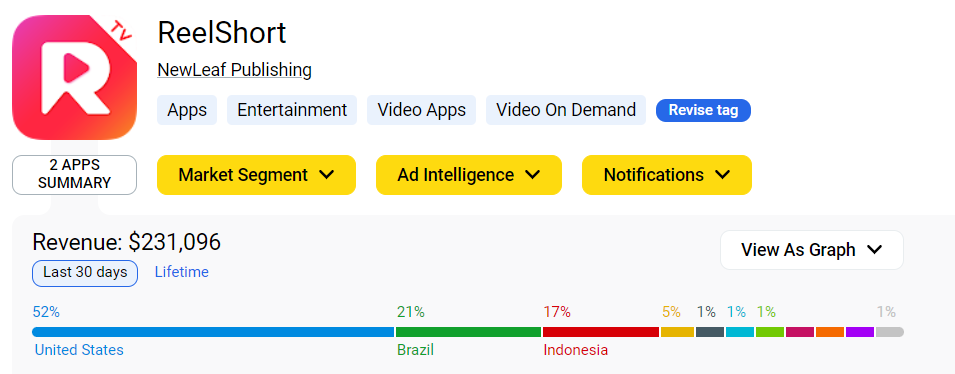Open the Notifications dropdown
The height and width of the screenshot is (374, 955).
(x=667, y=175)
